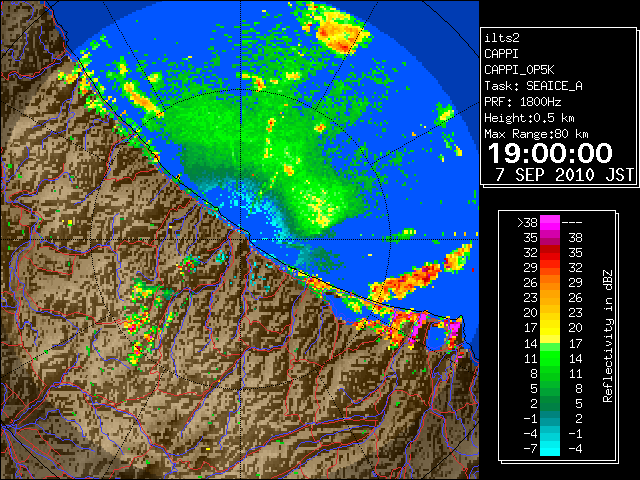Image resolution: width=640 pixels, height=480 pixels.
Task: Click the 19:00:00 timestamp
Action: 550,153
